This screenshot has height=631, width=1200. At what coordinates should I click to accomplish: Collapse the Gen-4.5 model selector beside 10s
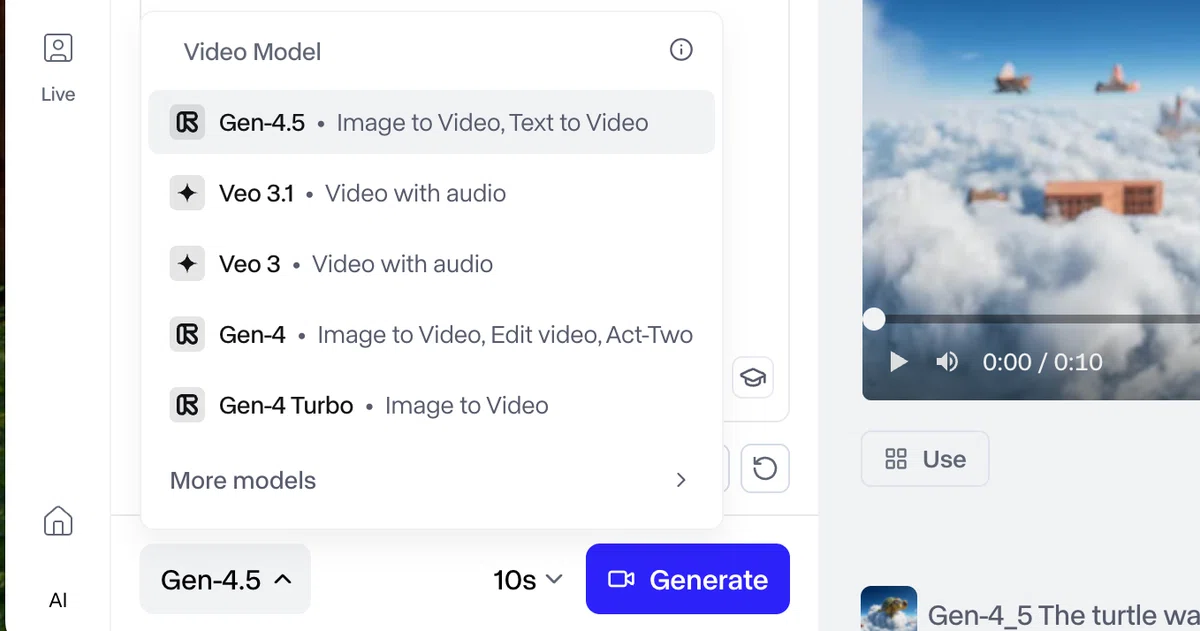point(225,579)
